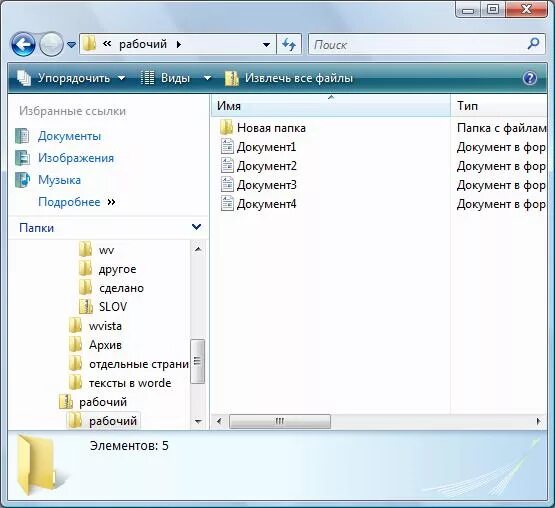
Task: Click the Избранные ссылки heading
Action: 73,111
